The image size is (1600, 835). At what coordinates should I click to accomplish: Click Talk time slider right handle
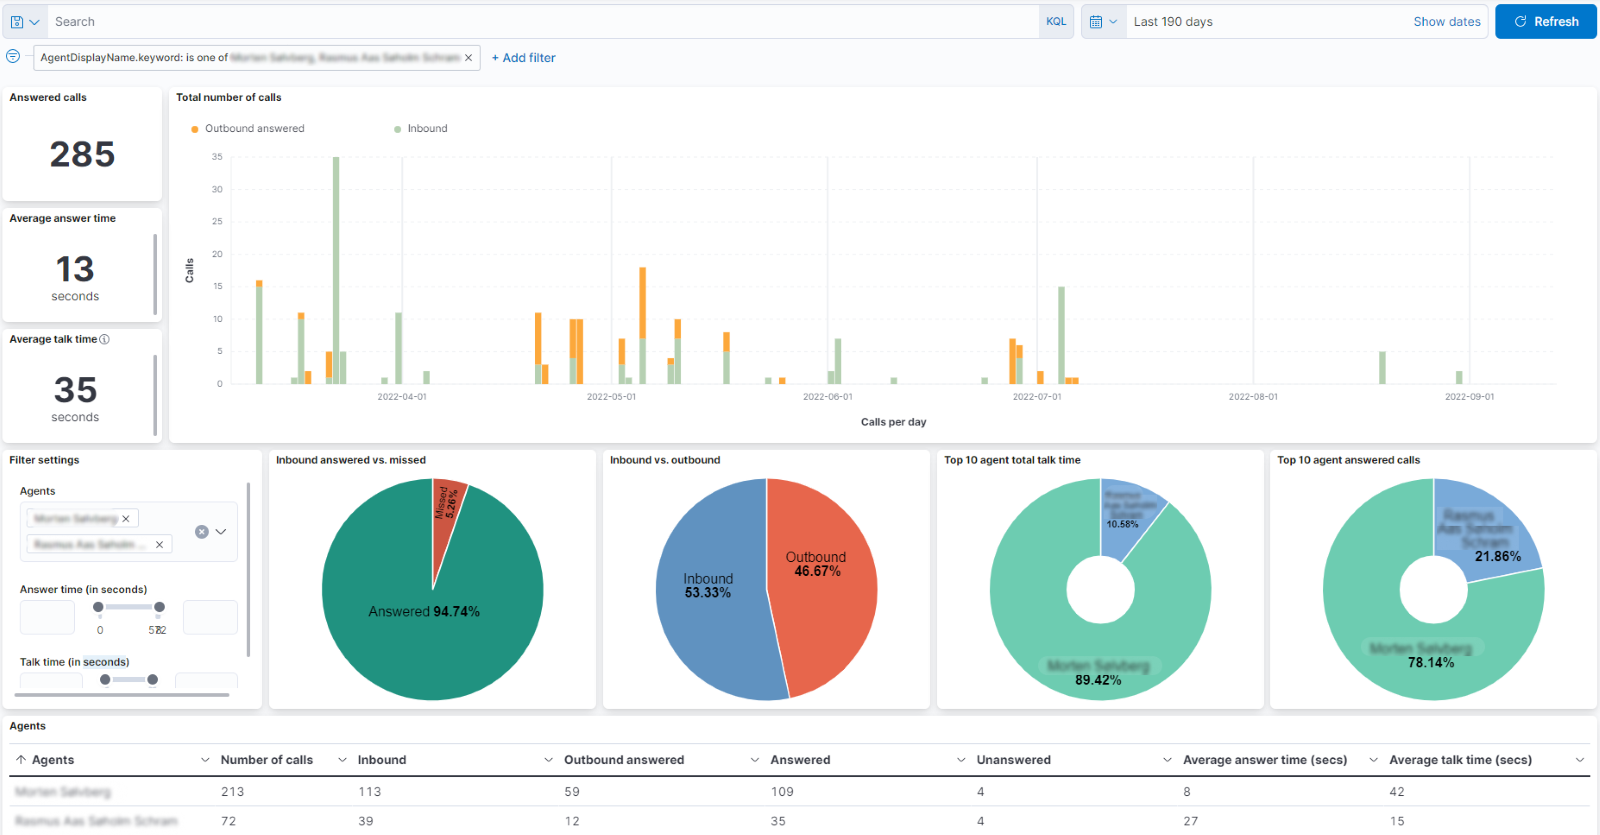coord(152,680)
